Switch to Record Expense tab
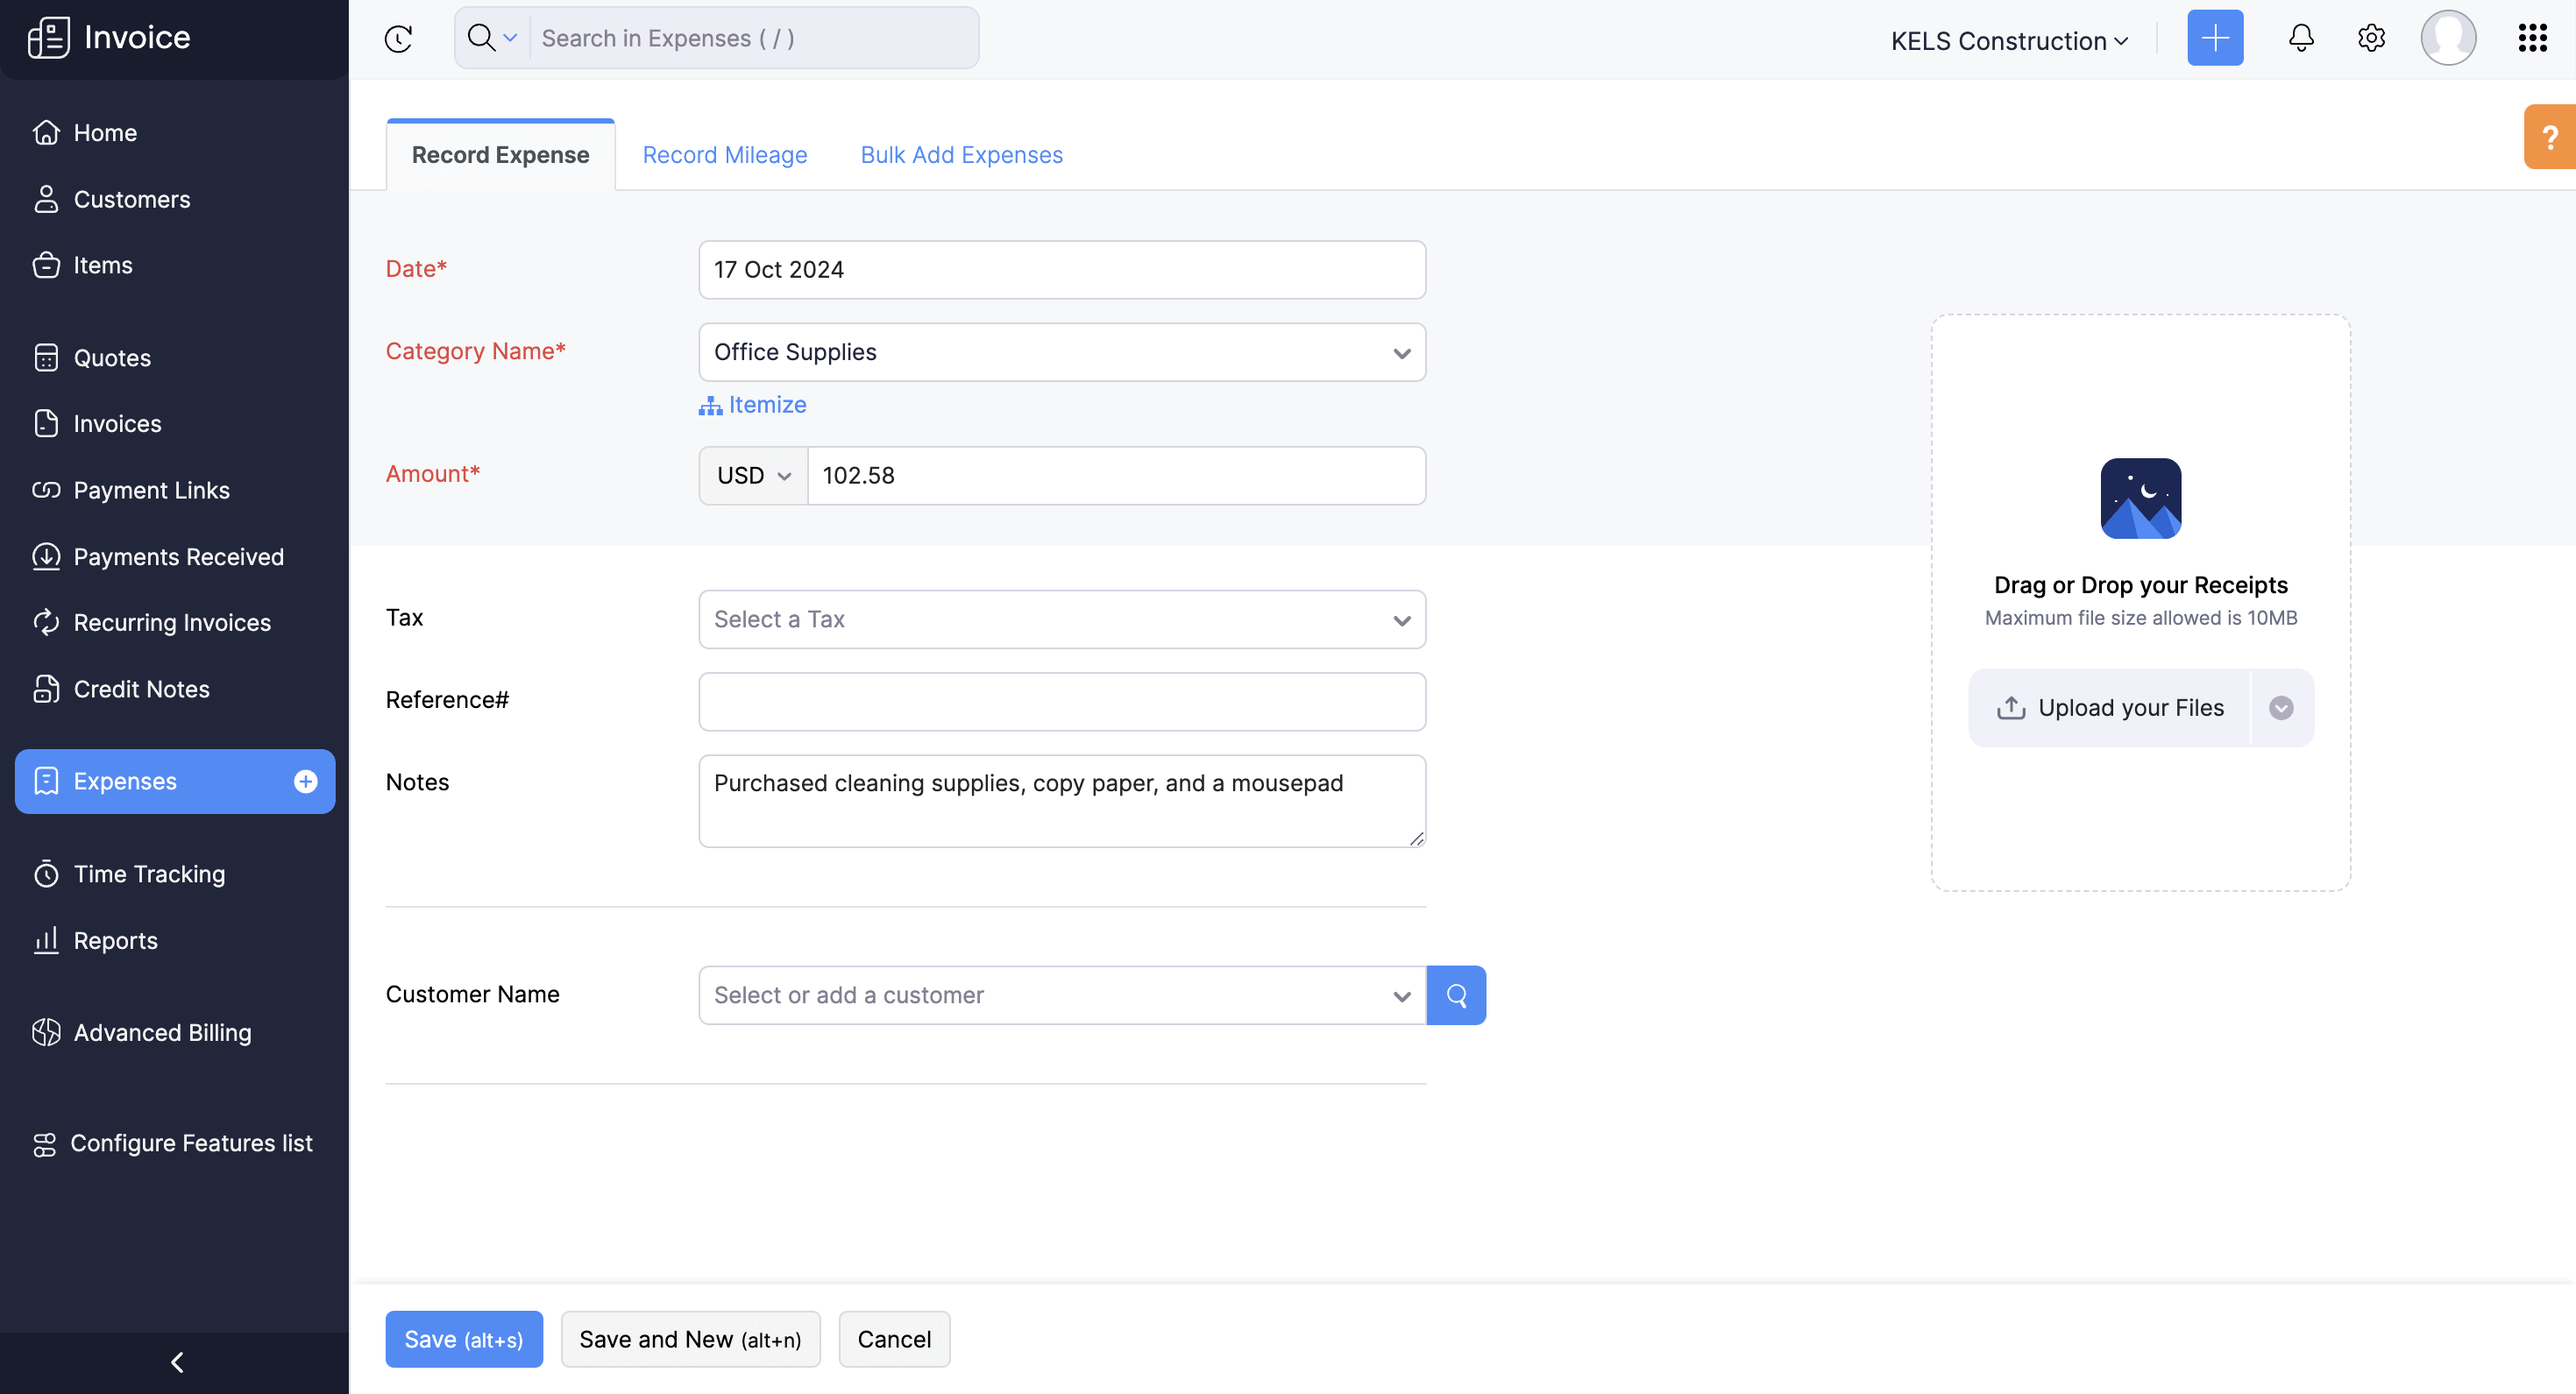2576x1394 pixels. point(500,155)
